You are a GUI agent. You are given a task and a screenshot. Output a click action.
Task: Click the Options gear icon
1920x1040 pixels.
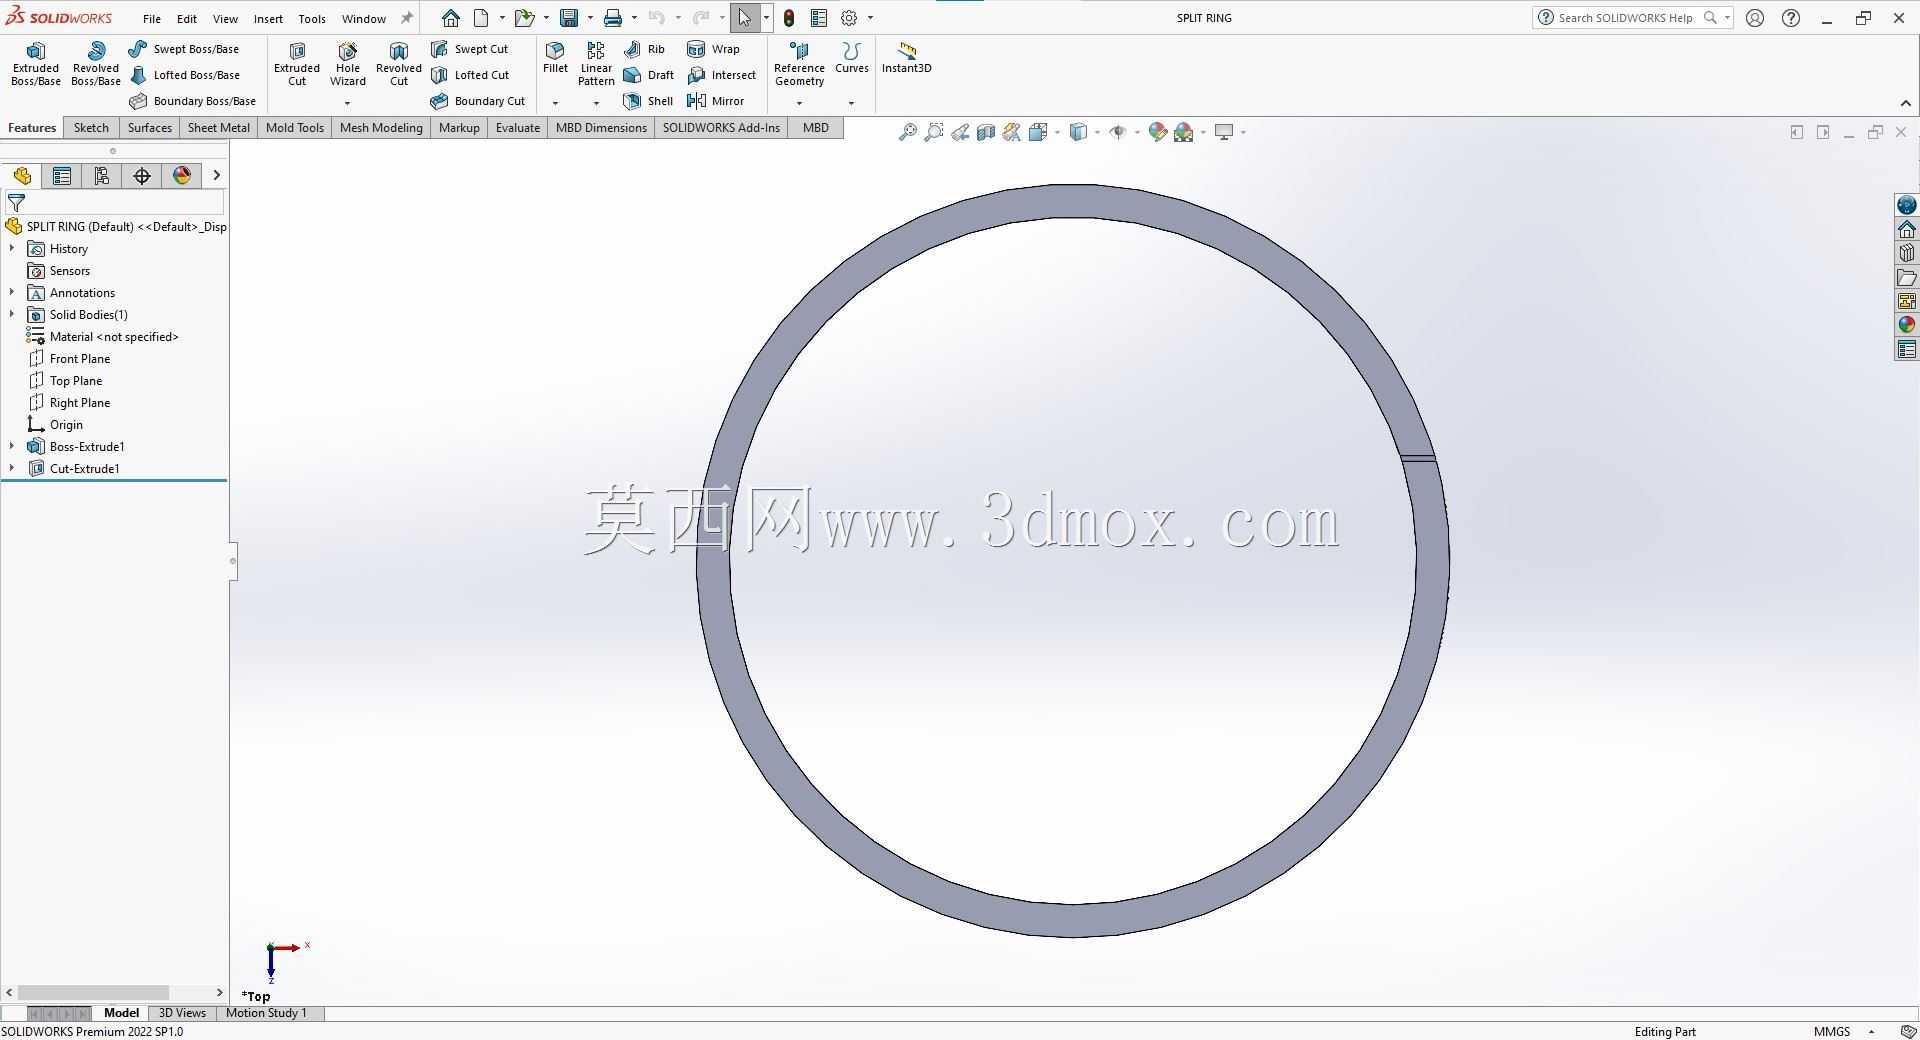[x=849, y=18]
